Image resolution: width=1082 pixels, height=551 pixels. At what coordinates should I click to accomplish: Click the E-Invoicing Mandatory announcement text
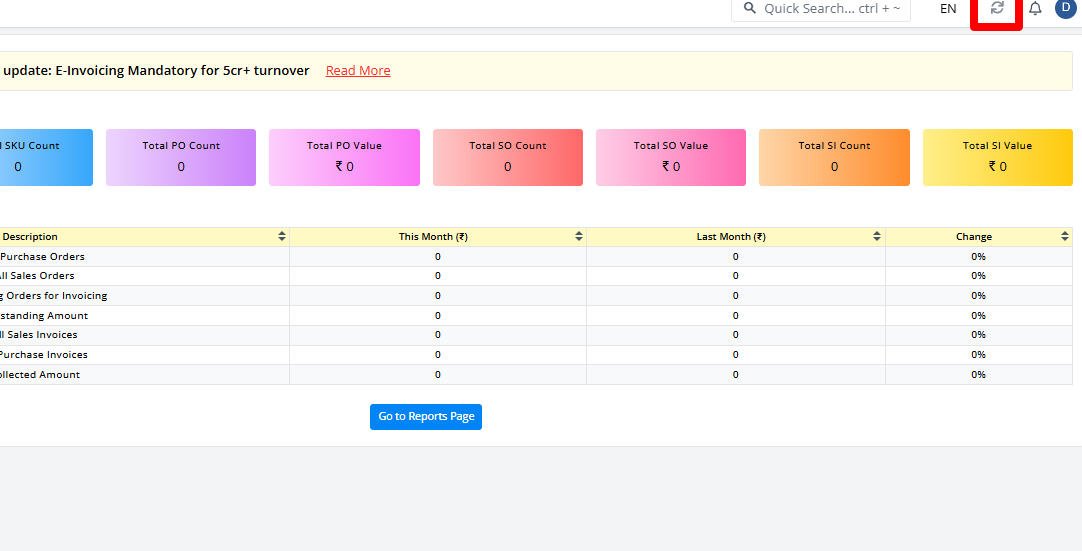(x=156, y=70)
